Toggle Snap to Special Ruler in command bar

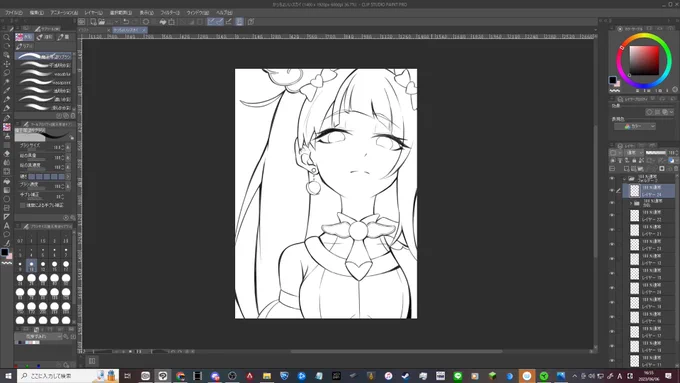pyautogui.click(x=219, y=22)
